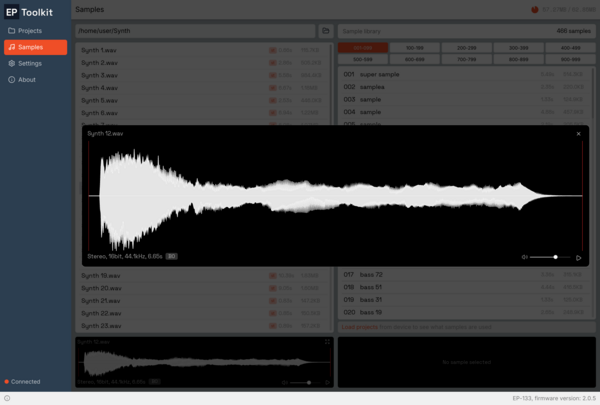Click the red icon on Synth 20.wav row
Viewport: 600px width, 405px height.
click(272, 288)
